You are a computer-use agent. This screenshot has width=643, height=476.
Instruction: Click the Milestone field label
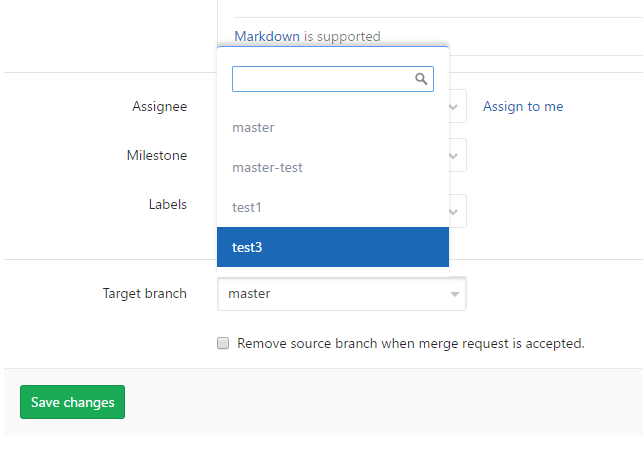pos(156,155)
